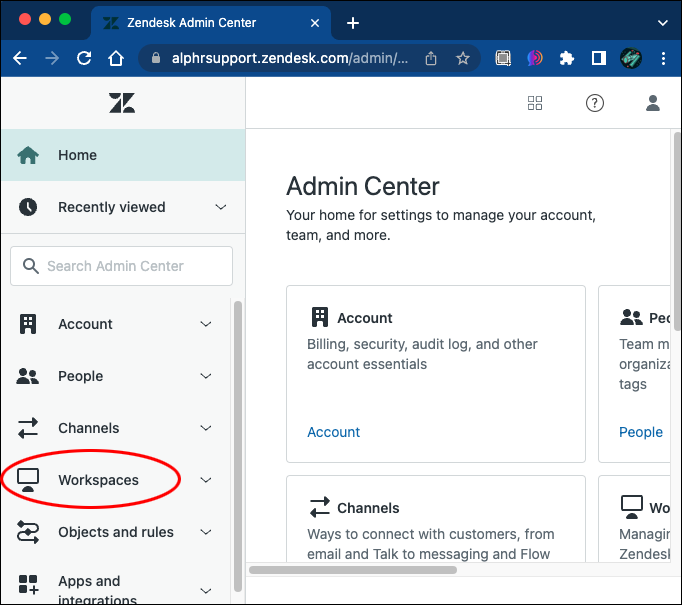Select Account label in the sidebar
682x605 pixels.
click(85, 324)
